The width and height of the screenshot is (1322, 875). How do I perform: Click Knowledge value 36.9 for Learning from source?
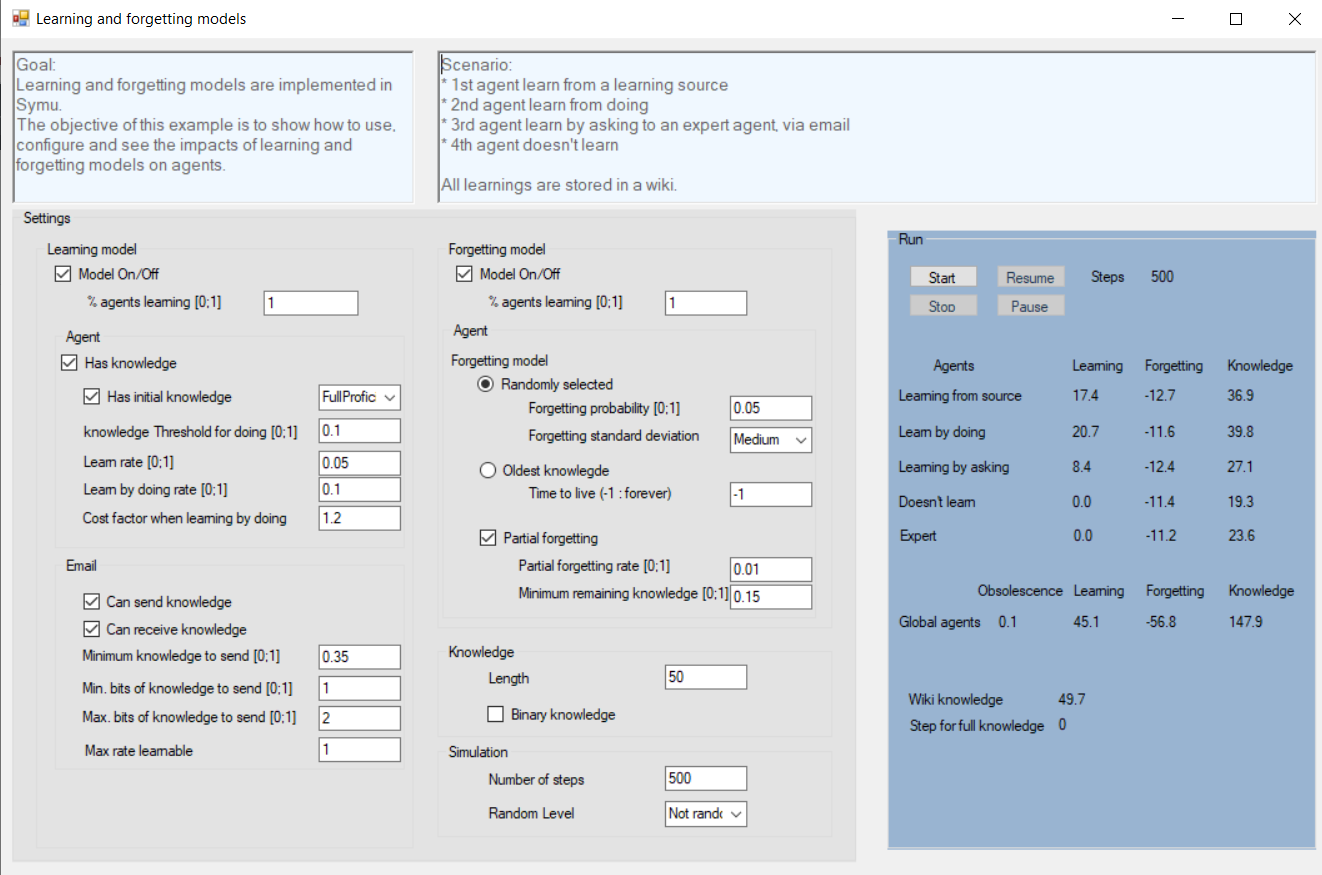coord(1240,396)
